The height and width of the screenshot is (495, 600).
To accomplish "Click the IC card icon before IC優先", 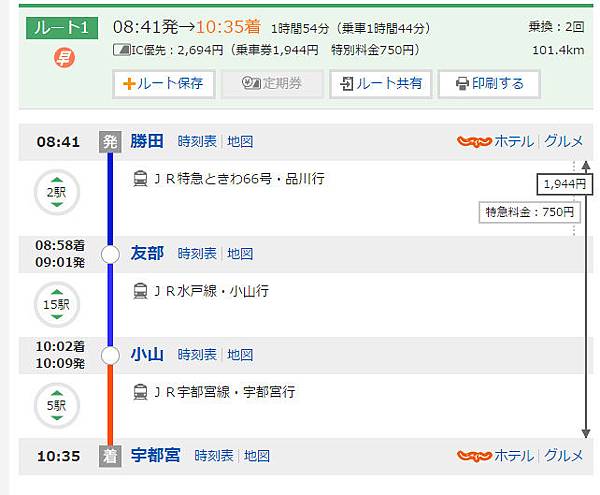I will click(x=122, y=50).
